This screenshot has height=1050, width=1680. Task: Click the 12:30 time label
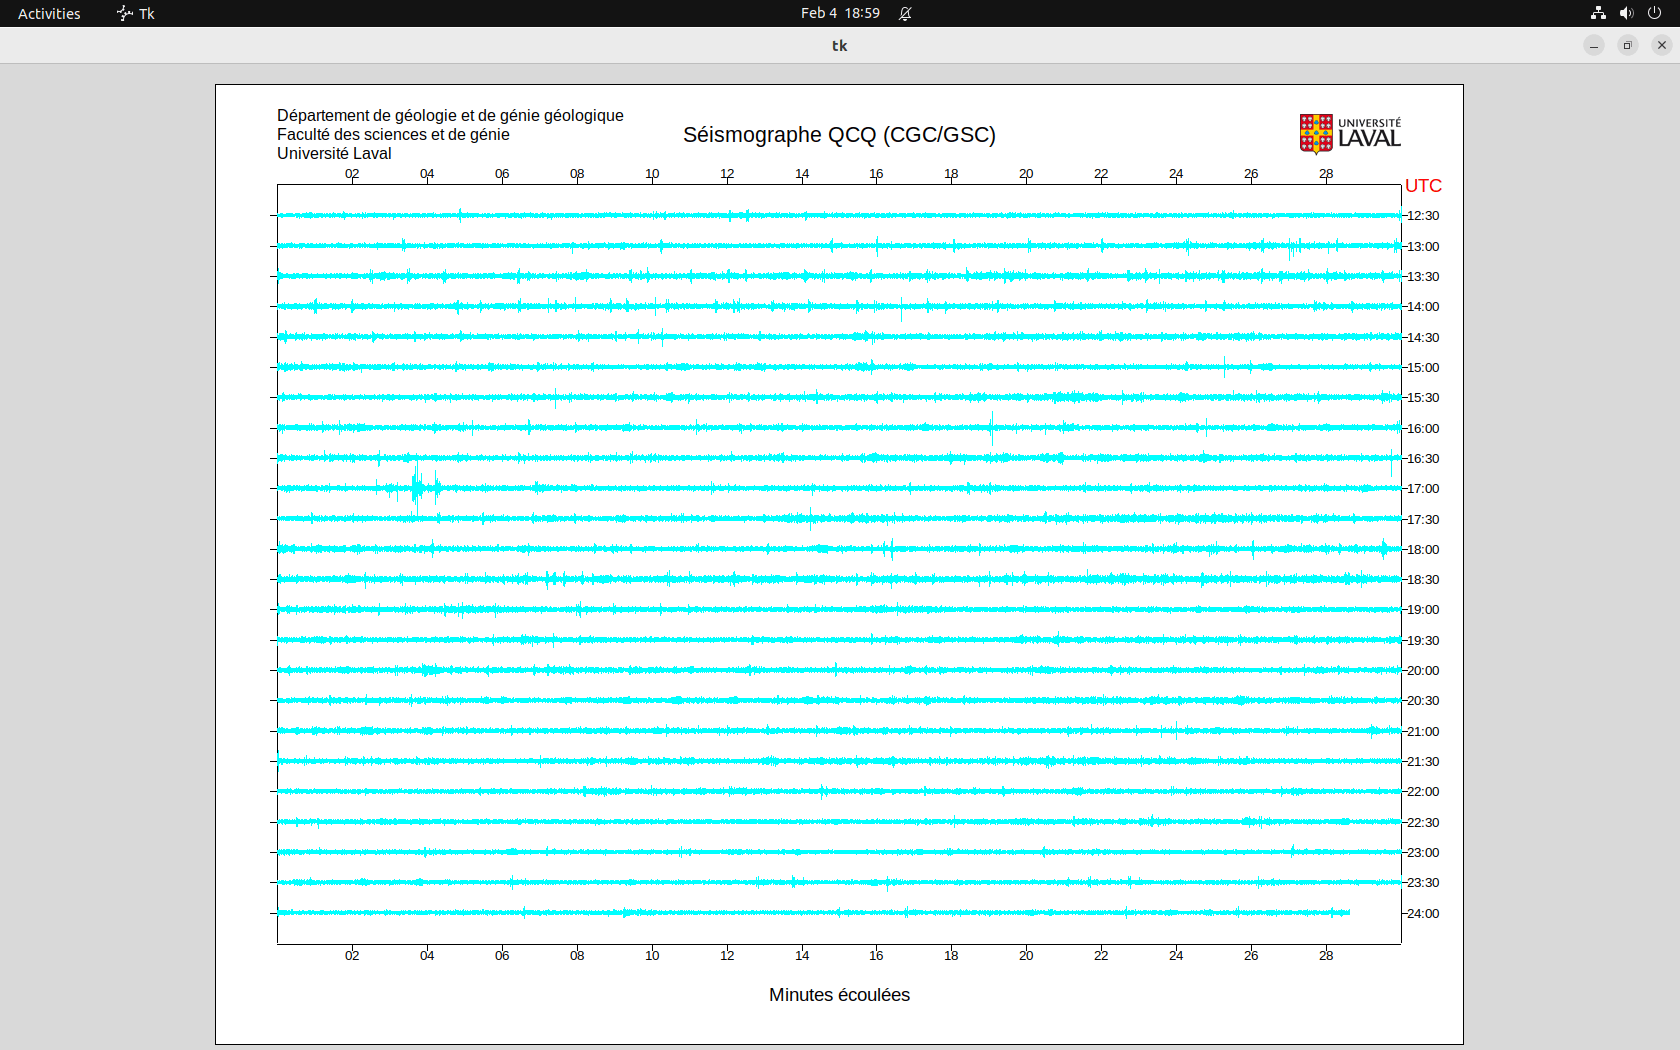click(x=1423, y=216)
